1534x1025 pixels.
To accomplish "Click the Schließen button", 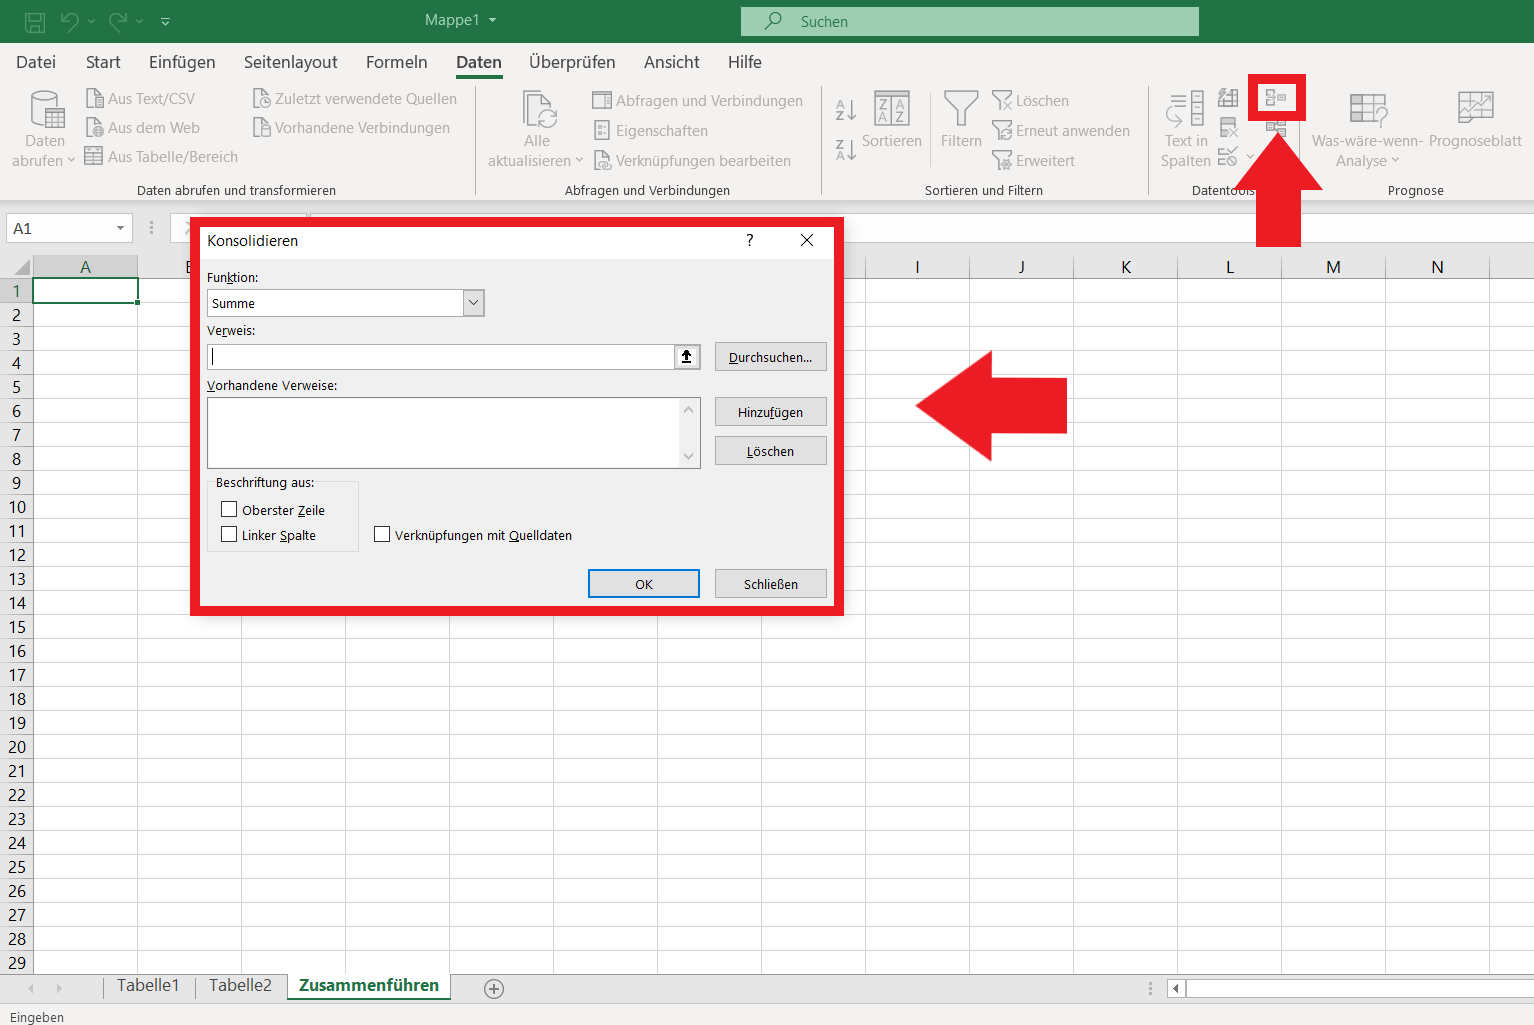I will click(x=770, y=584).
